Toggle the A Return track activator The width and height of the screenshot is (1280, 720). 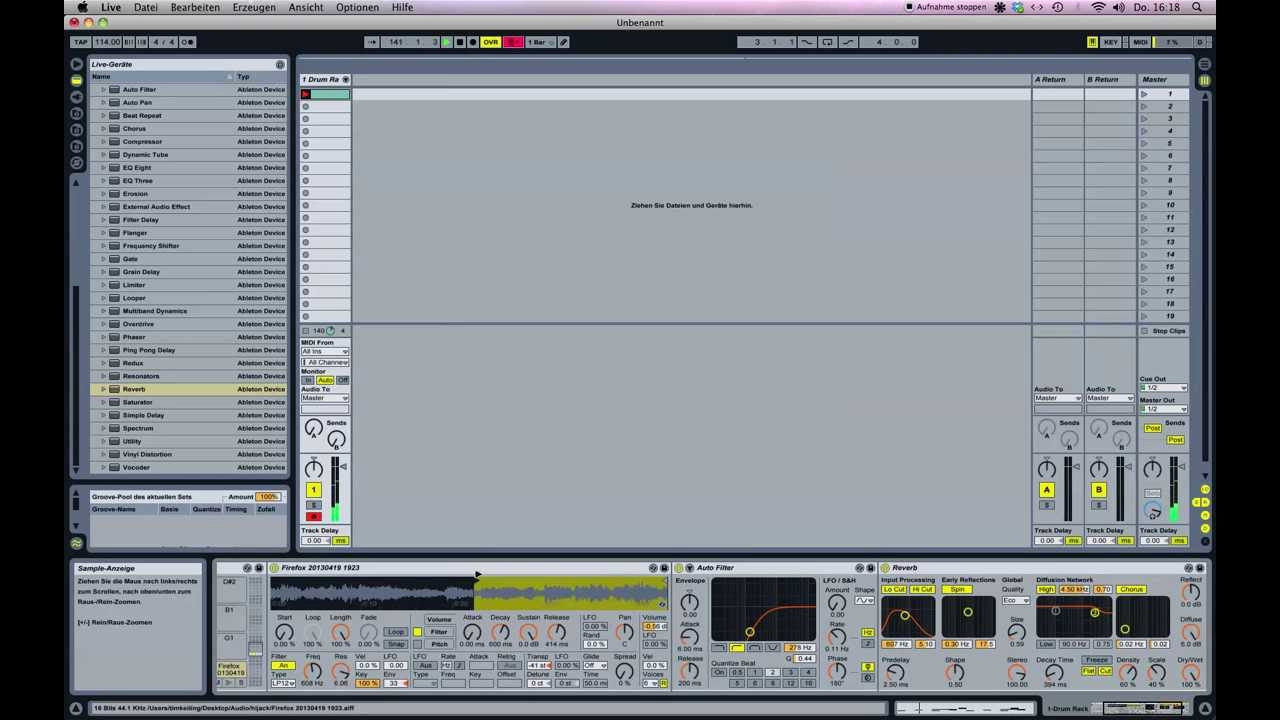[x=1046, y=490]
